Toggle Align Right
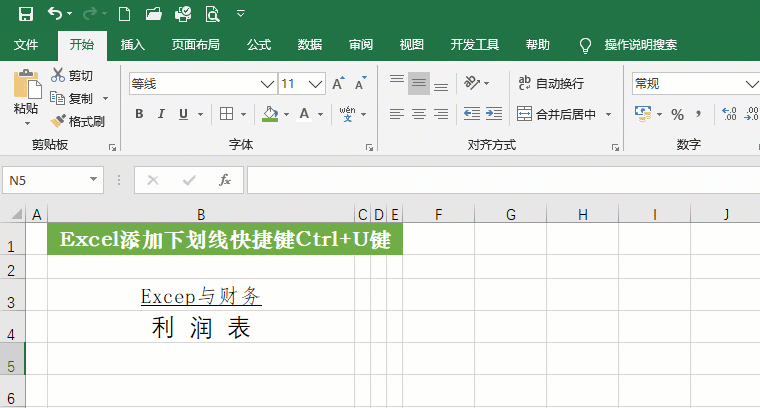Image resolution: width=760 pixels, height=408 pixels. click(x=441, y=114)
